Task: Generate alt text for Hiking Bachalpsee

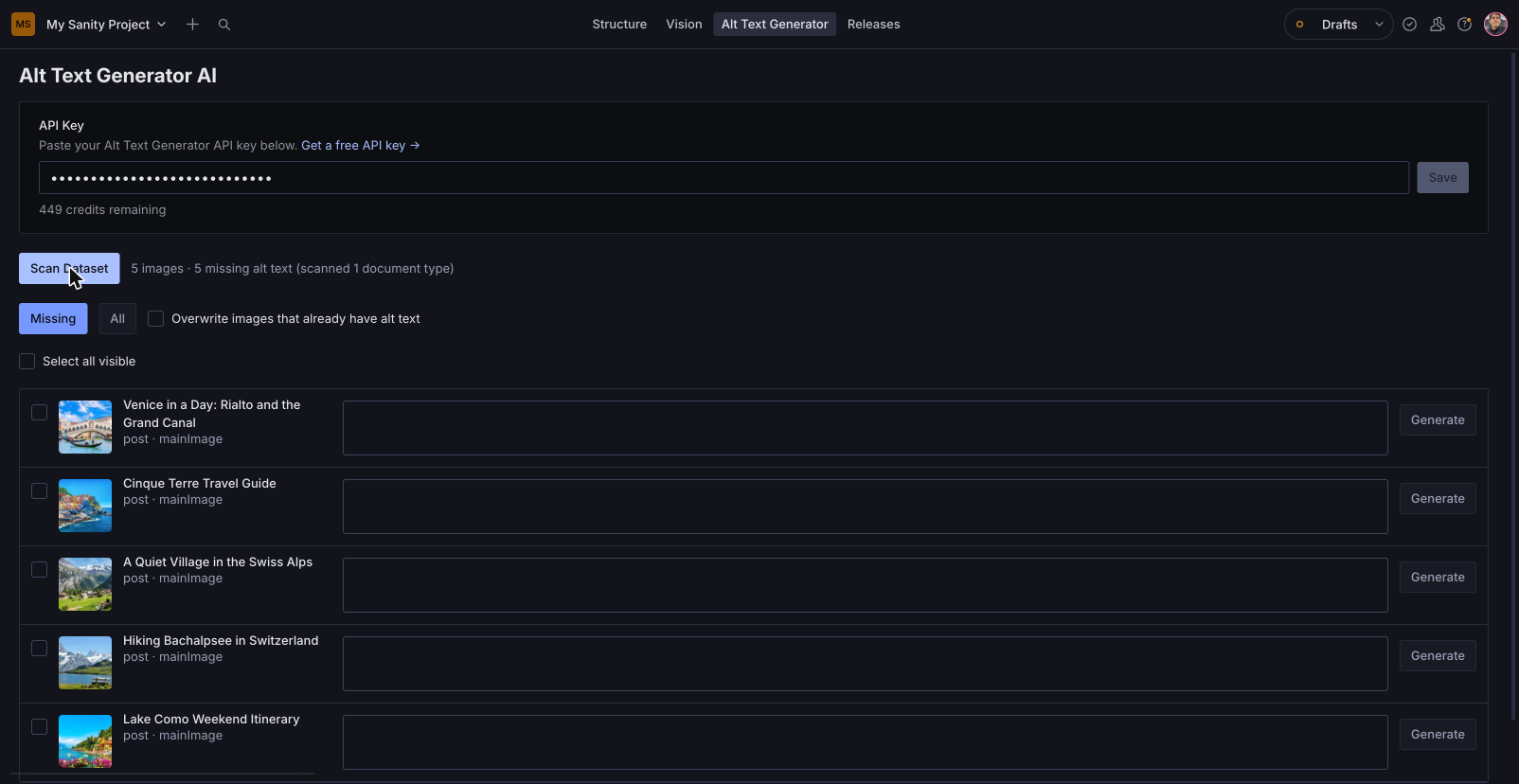Action: pyautogui.click(x=1437, y=656)
